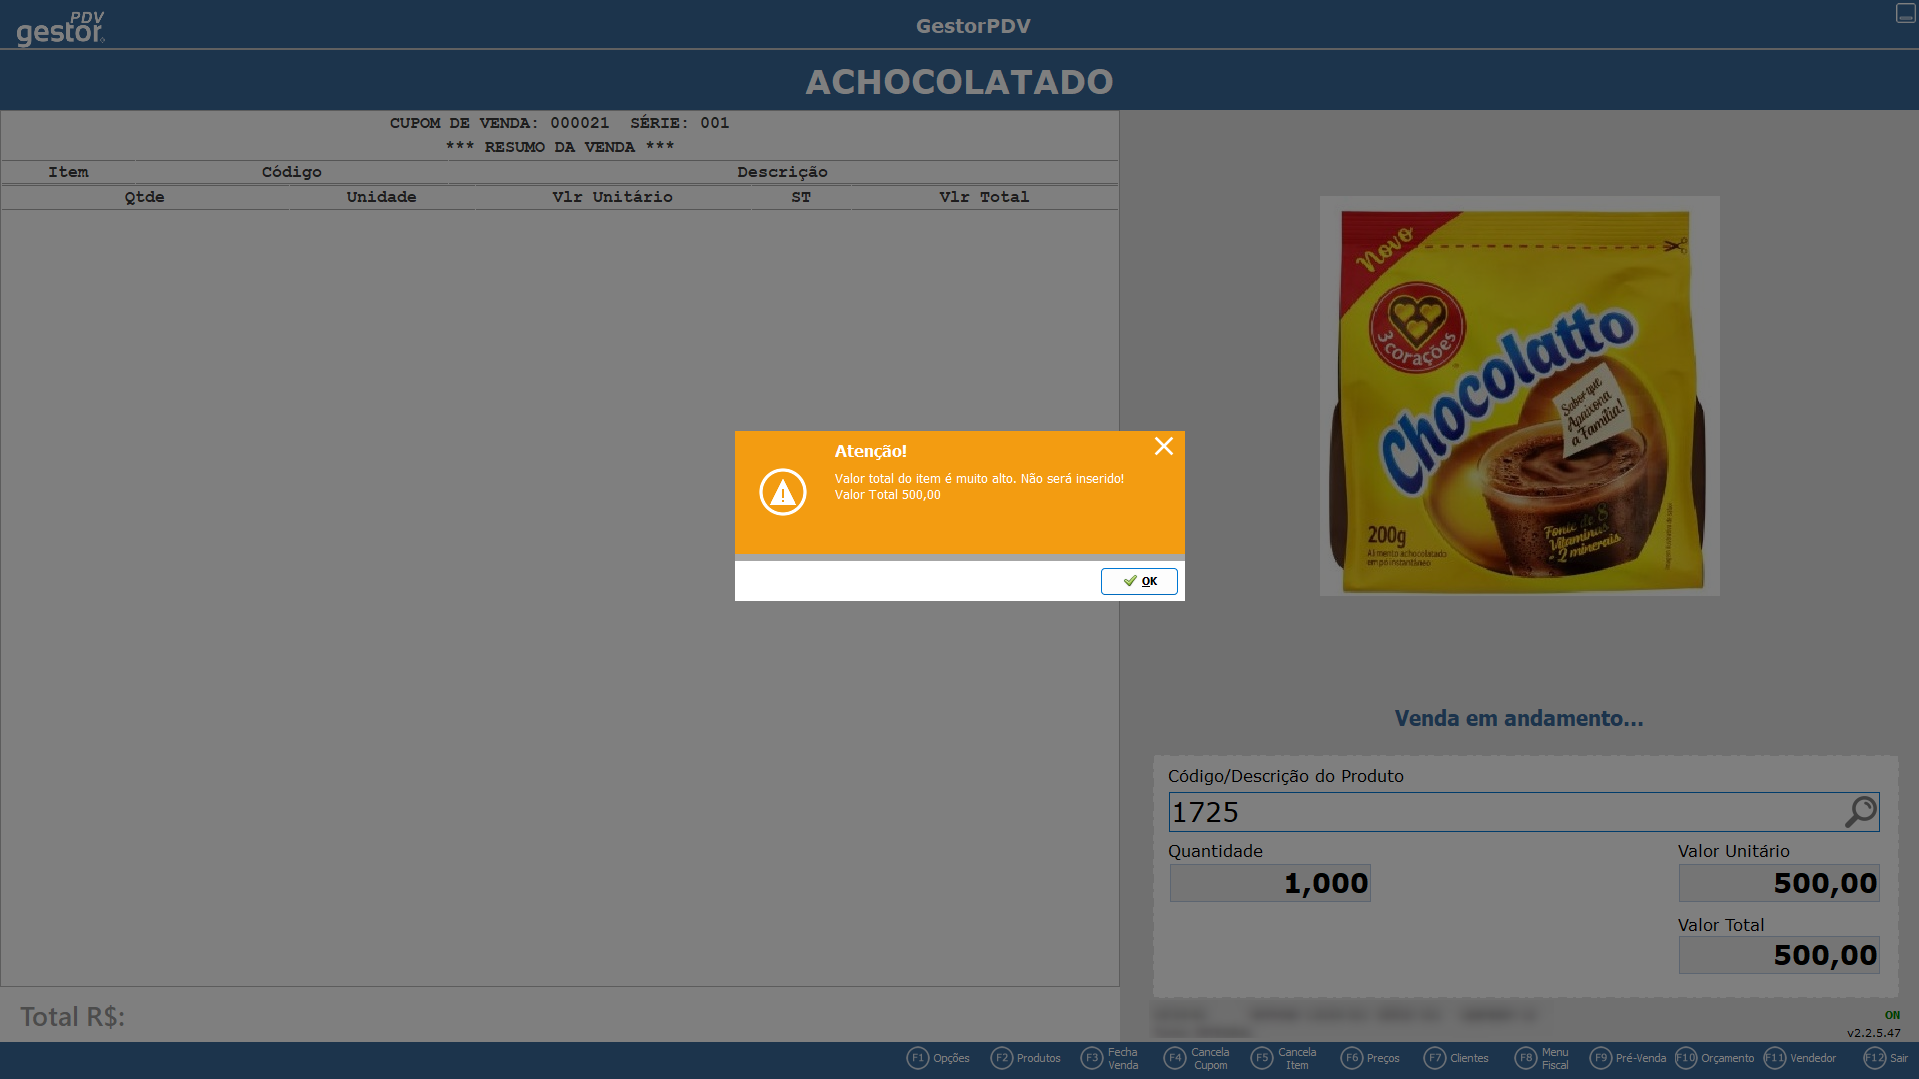
Task: Click the Quantidade field
Action: tap(1270, 883)
